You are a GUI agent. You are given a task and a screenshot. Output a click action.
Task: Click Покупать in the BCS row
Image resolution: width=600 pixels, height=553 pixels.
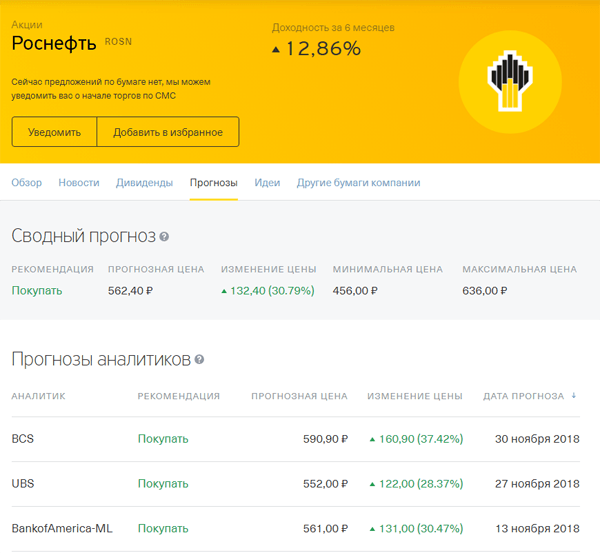click(x=163, y=439)
